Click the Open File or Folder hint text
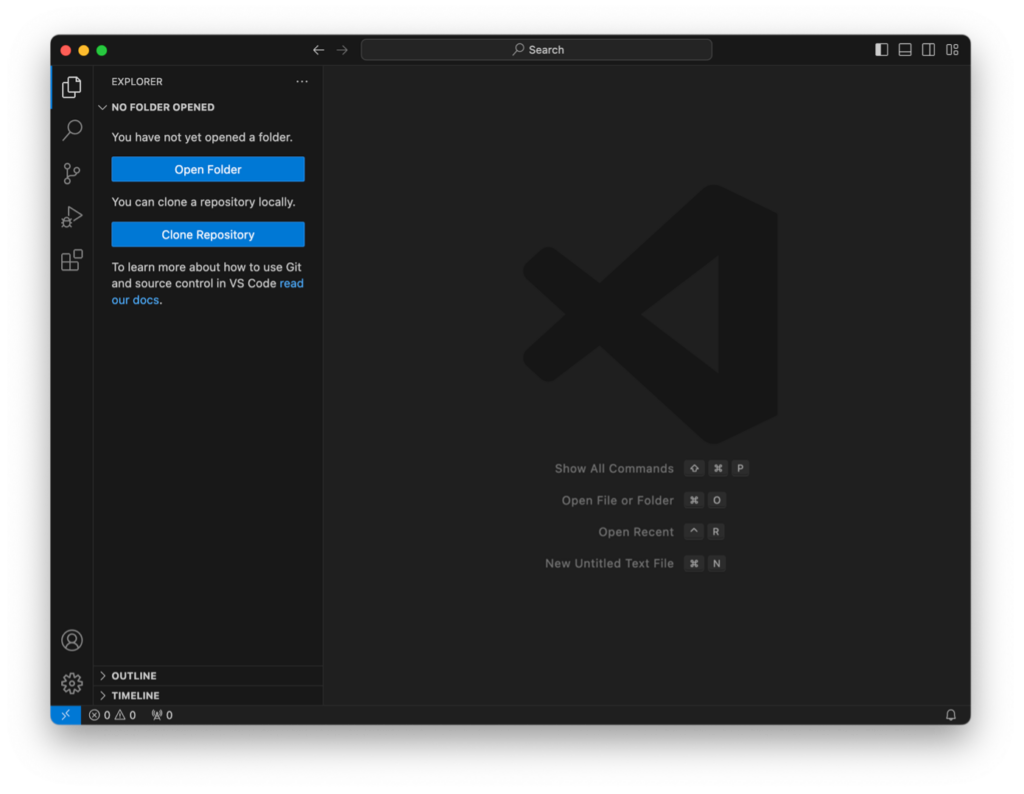This screenshot has width=1024, height=794. [x=618, y=500]
